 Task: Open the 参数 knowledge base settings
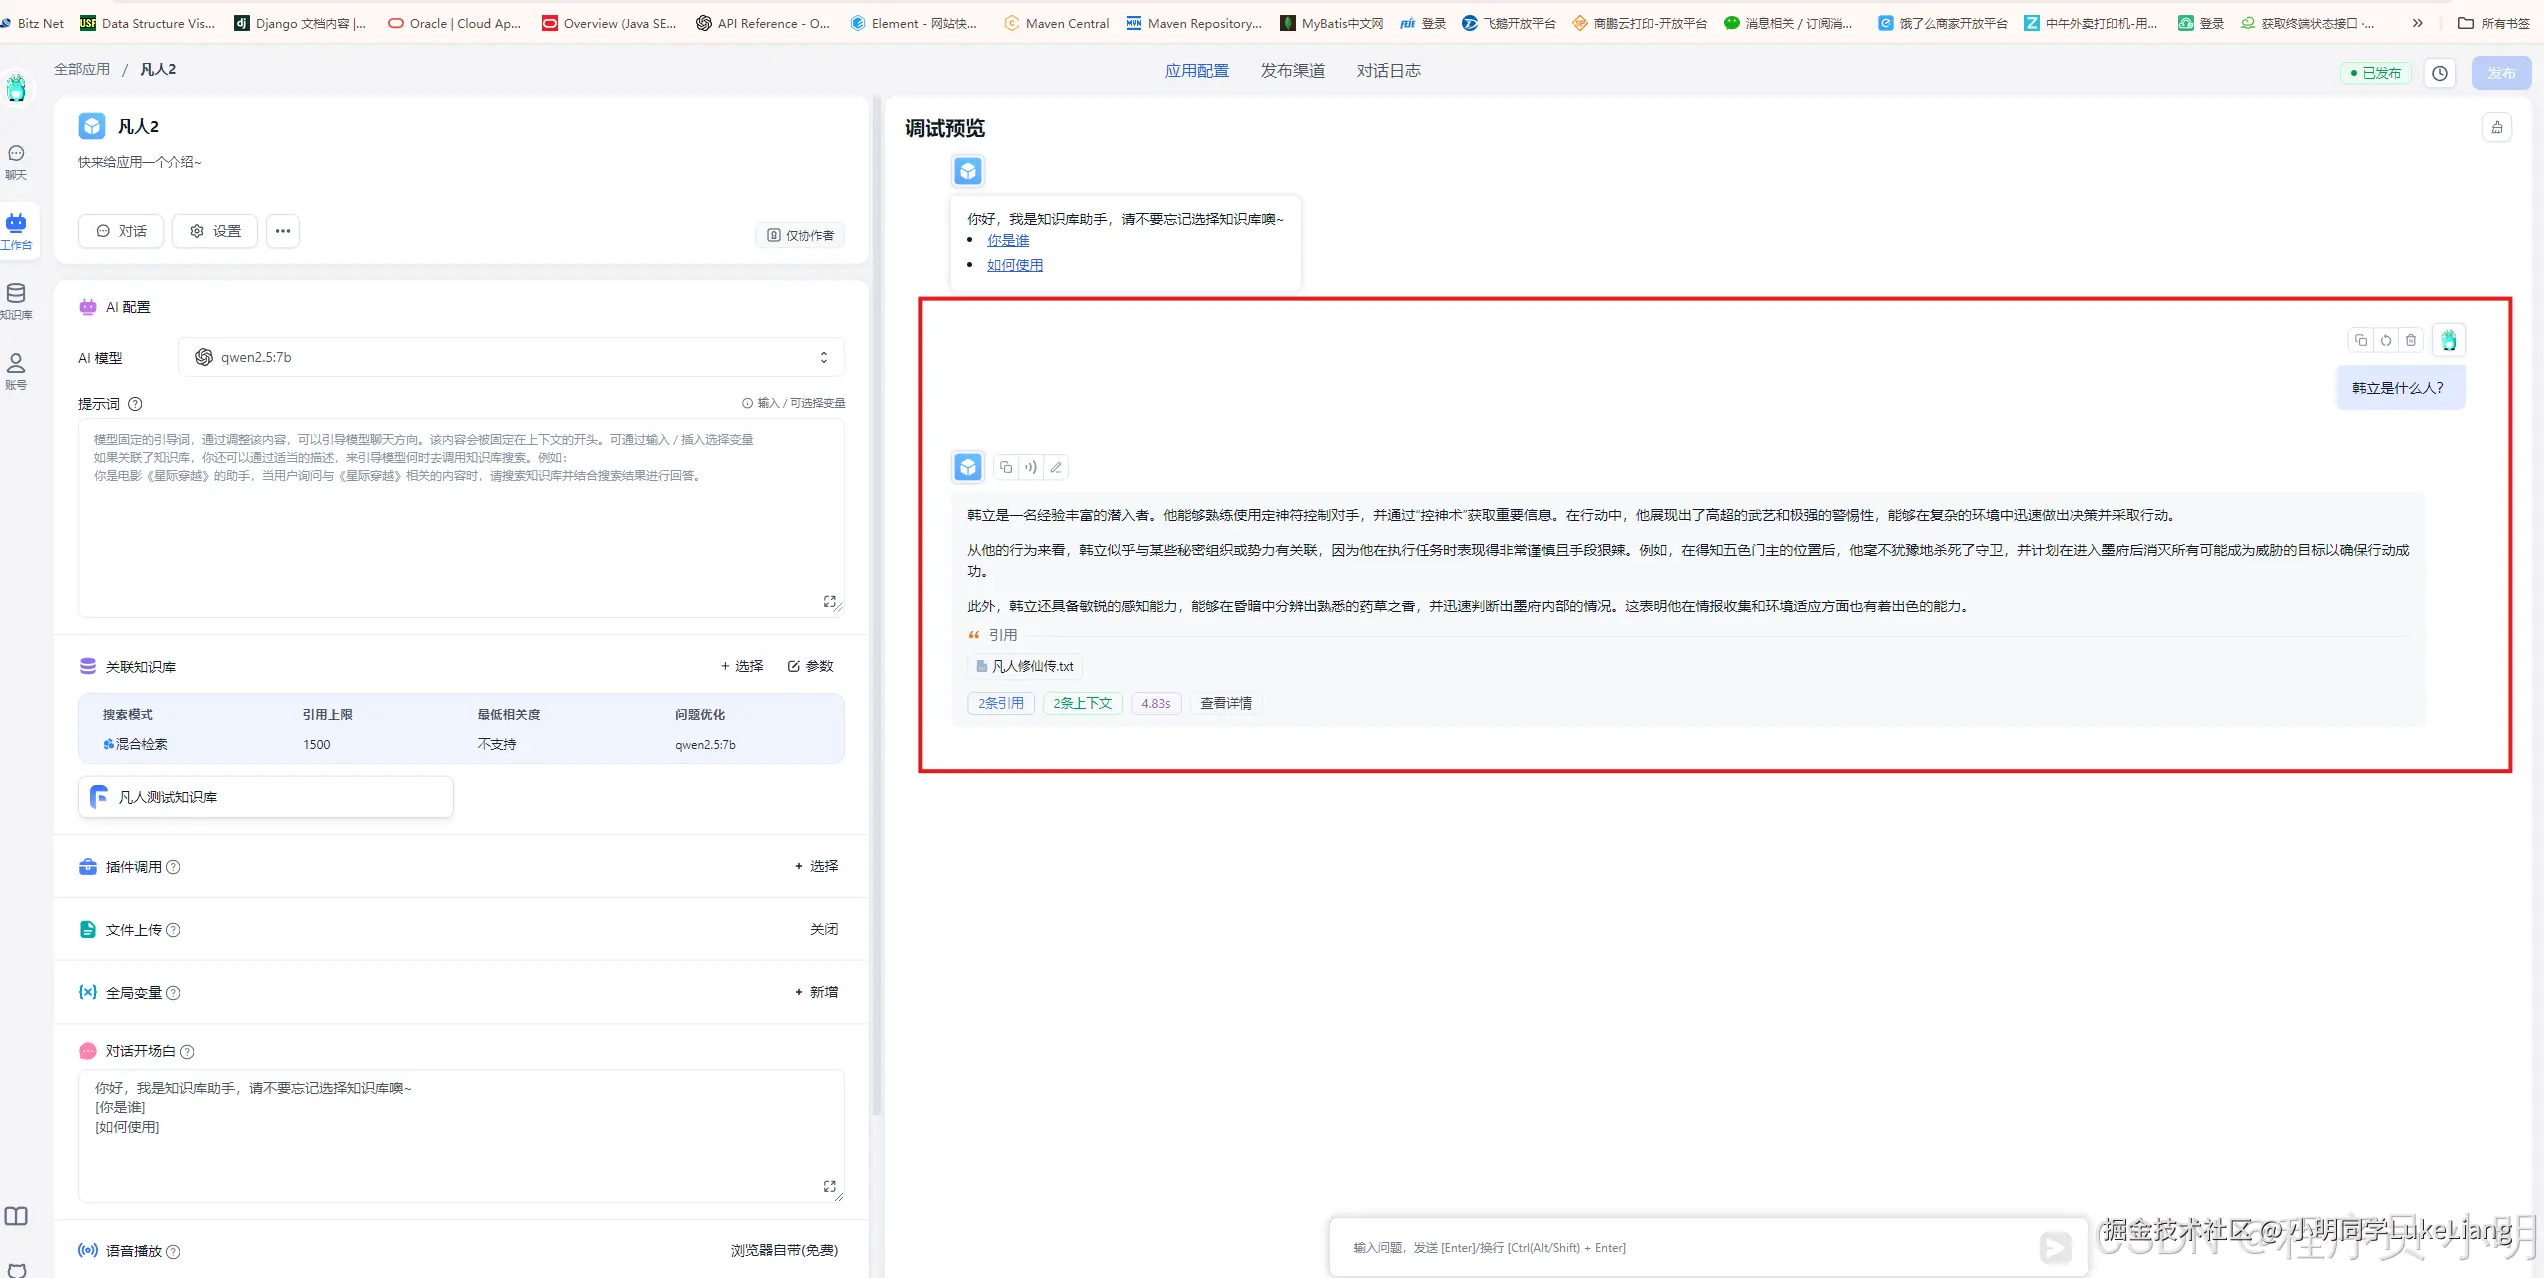(x=810, y=666)
